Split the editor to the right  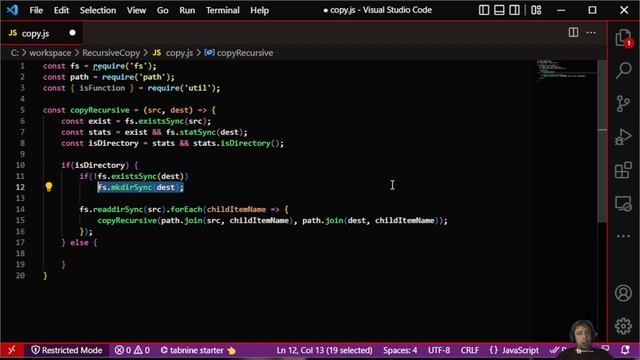point(573,32)
